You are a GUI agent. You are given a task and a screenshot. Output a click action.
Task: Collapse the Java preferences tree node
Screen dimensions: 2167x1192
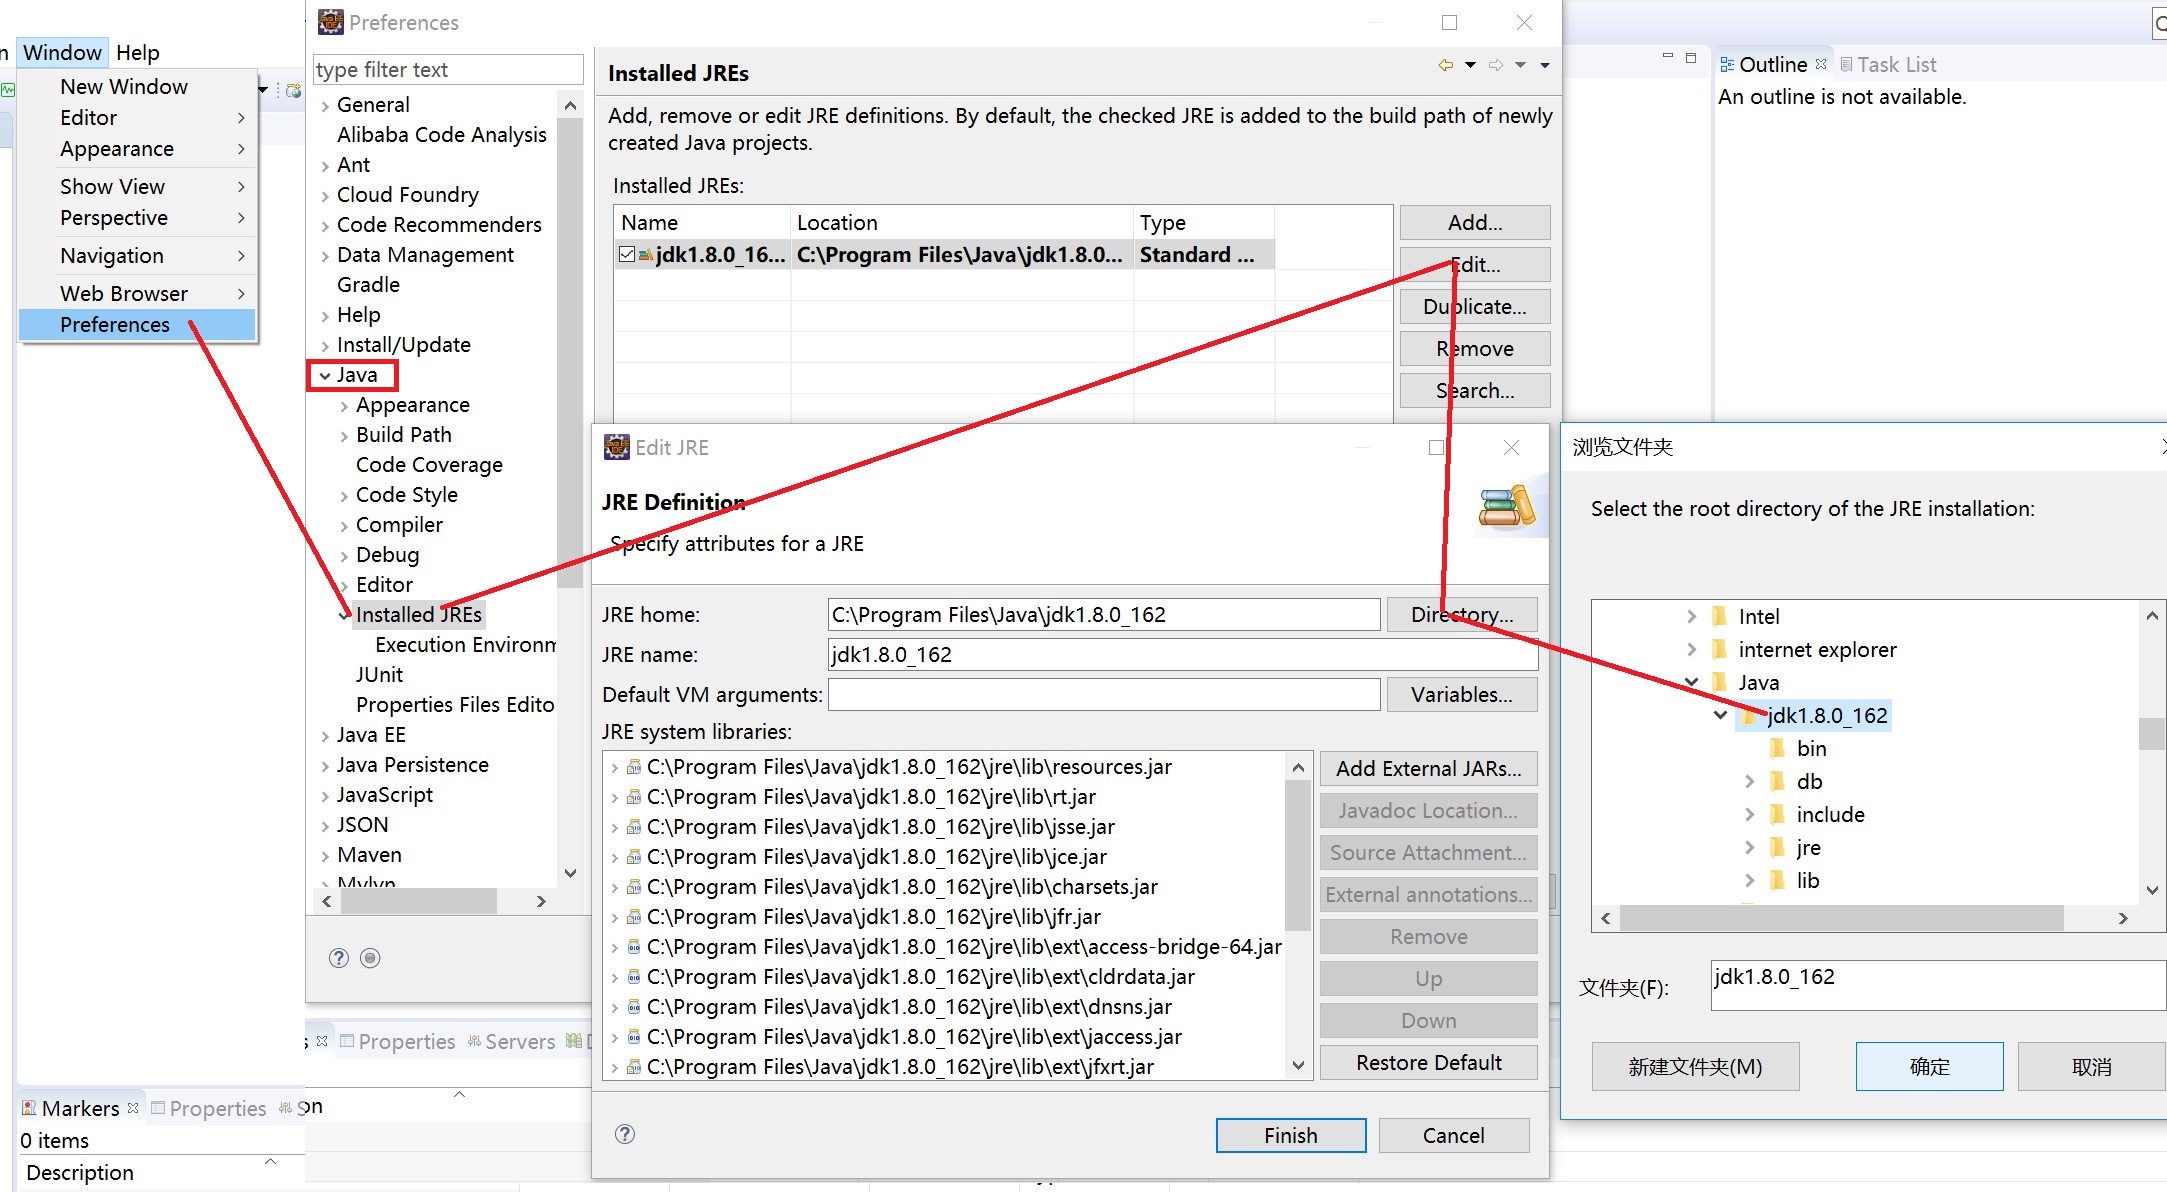(325, 376)
